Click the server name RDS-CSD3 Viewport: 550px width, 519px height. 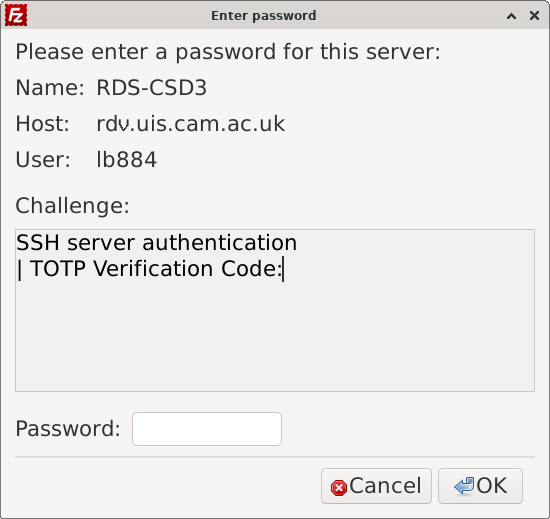[152, 87]
